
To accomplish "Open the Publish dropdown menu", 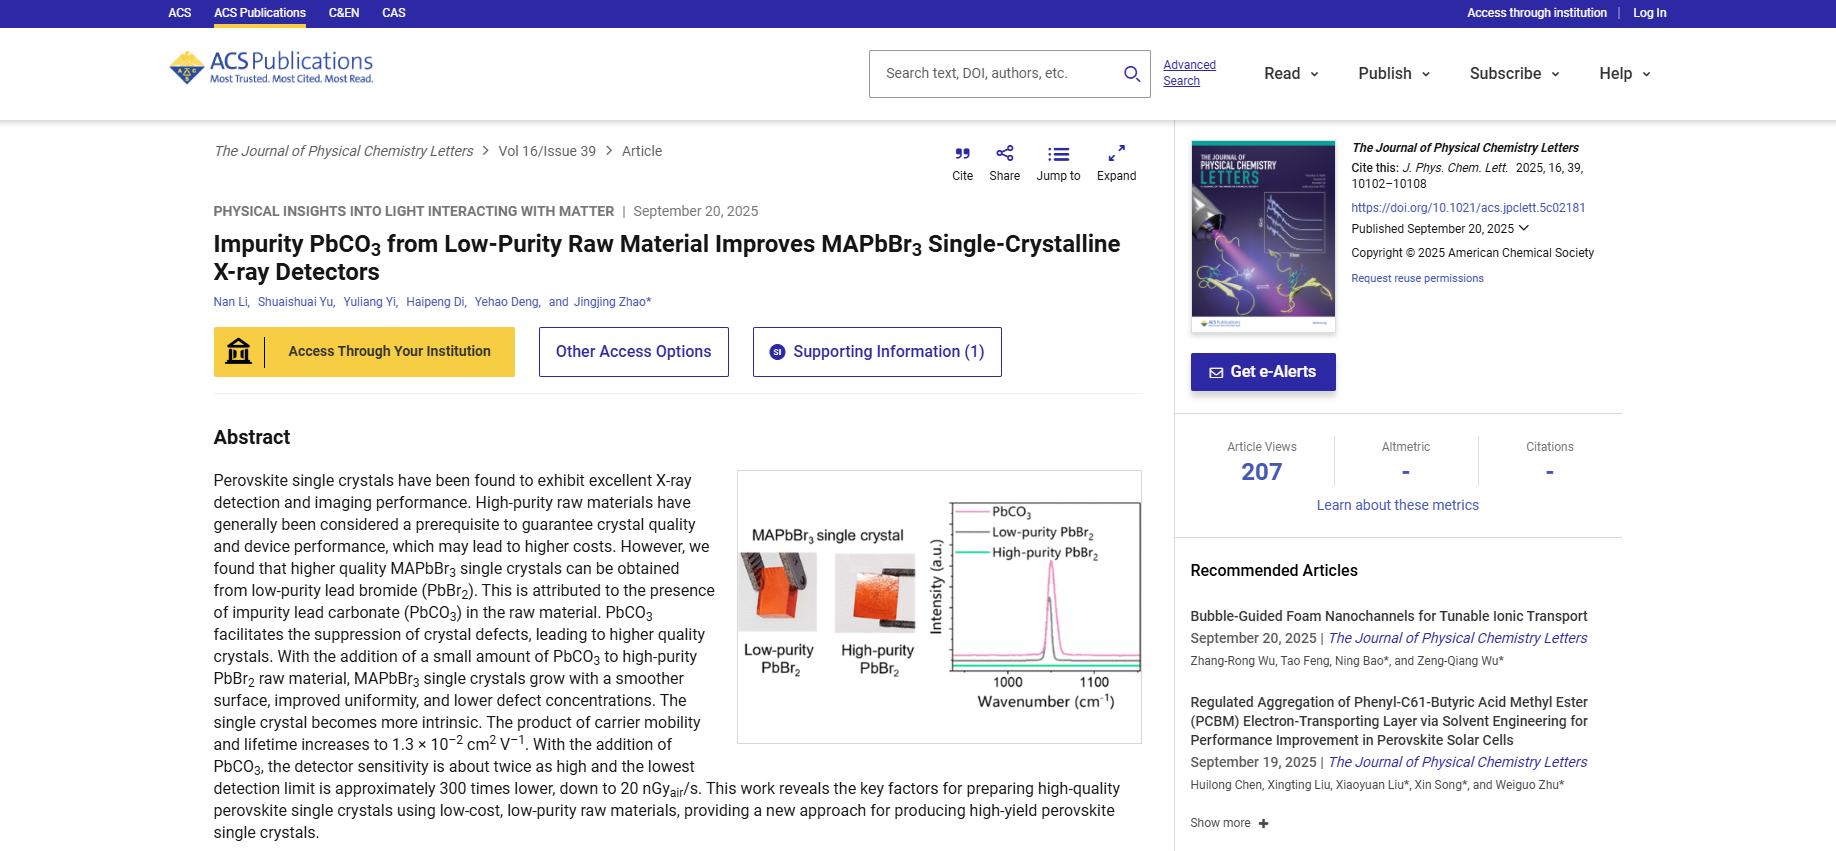I will [x=1394, y=74].
